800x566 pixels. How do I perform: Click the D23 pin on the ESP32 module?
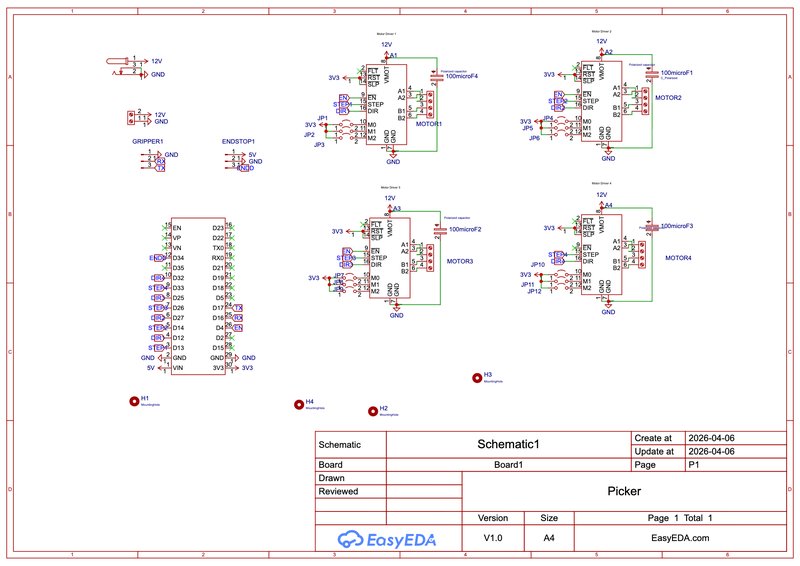(x=218, y=228)
